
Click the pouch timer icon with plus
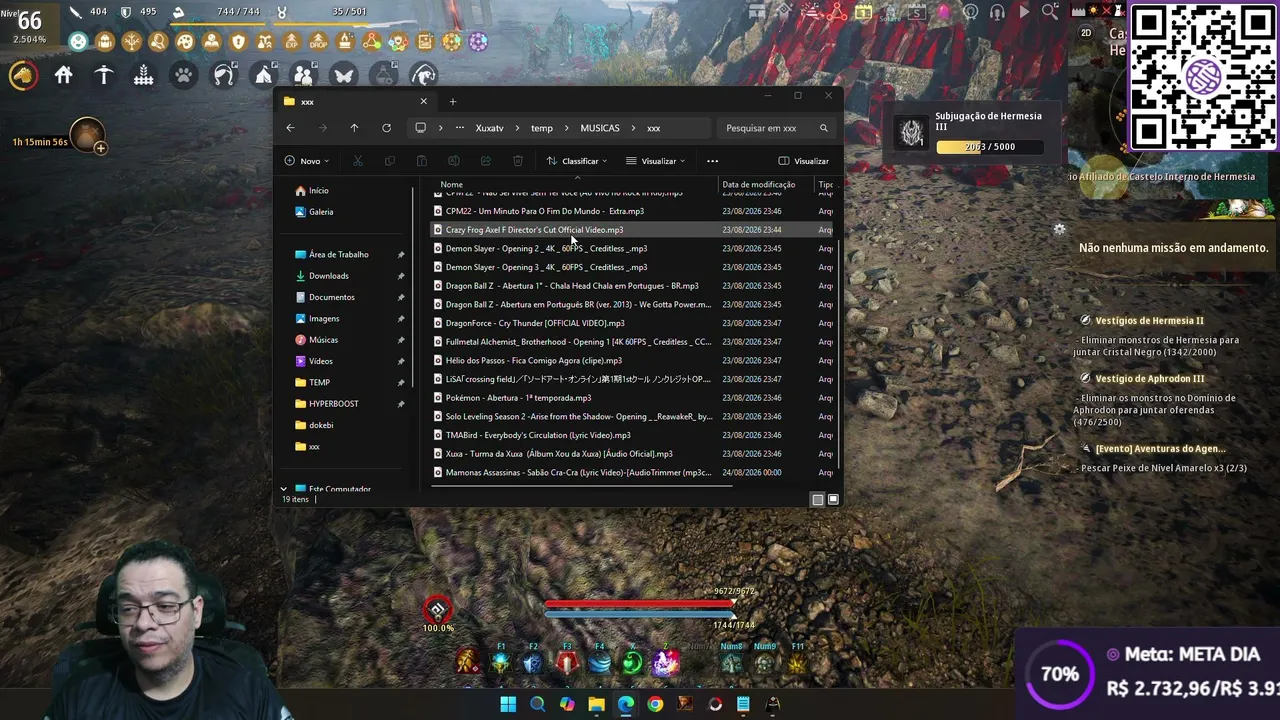(88, 136)
